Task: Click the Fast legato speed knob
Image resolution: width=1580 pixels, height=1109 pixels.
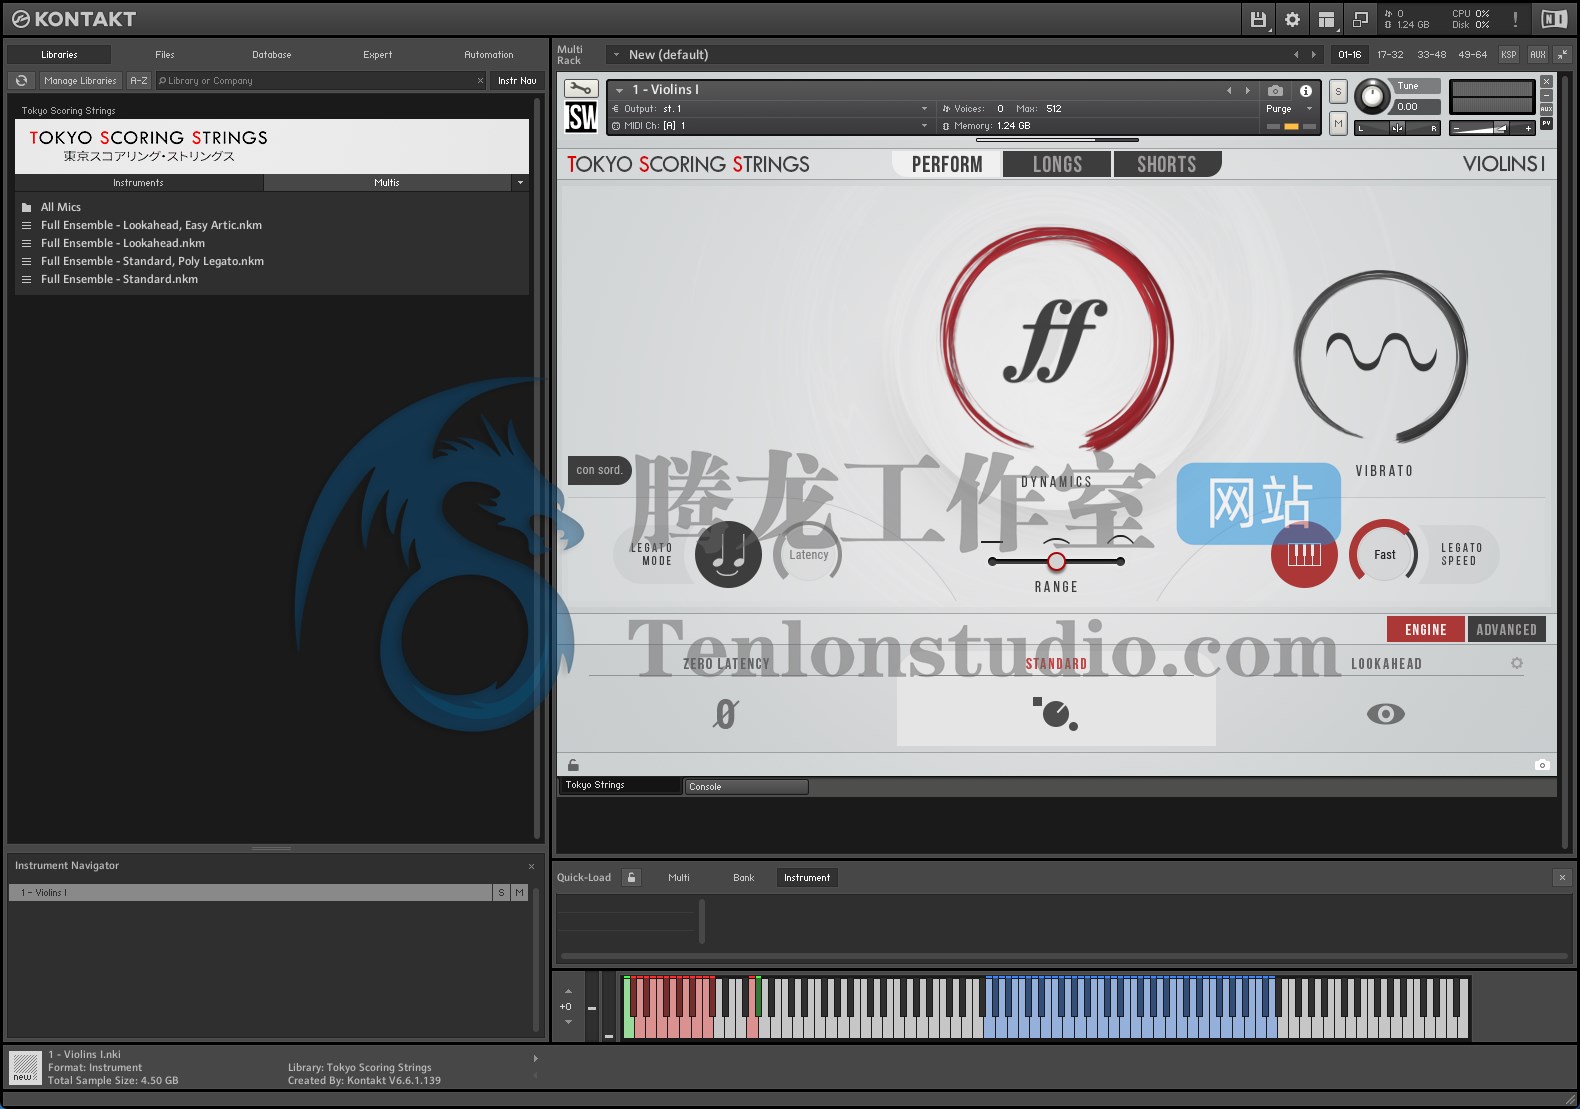Action: pos(1384,554)
